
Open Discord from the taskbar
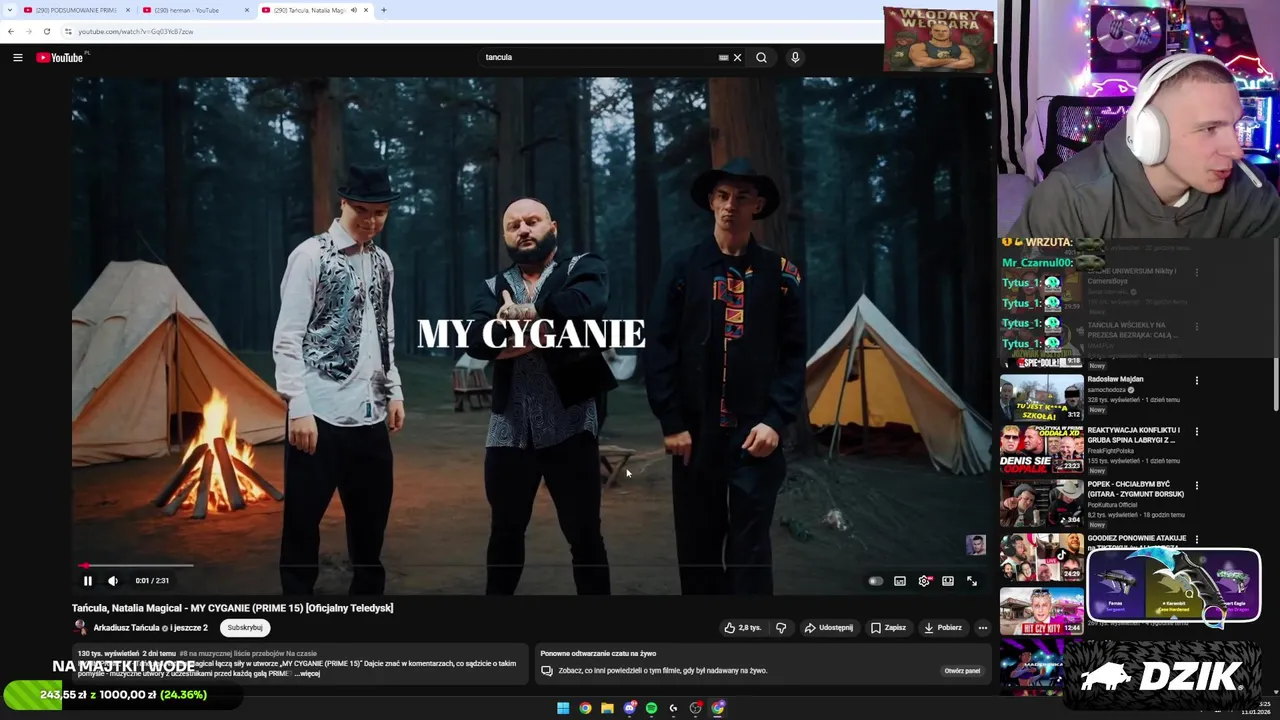[x=629, y=708]
